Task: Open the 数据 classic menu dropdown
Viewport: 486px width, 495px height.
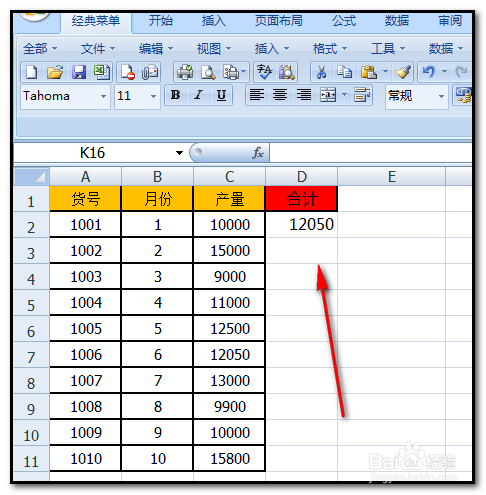Action: click(x=446, y=49)
